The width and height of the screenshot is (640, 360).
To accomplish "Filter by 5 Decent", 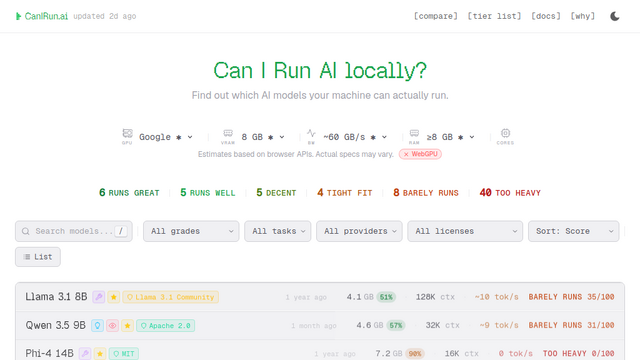I will click(x=276, y=193).
